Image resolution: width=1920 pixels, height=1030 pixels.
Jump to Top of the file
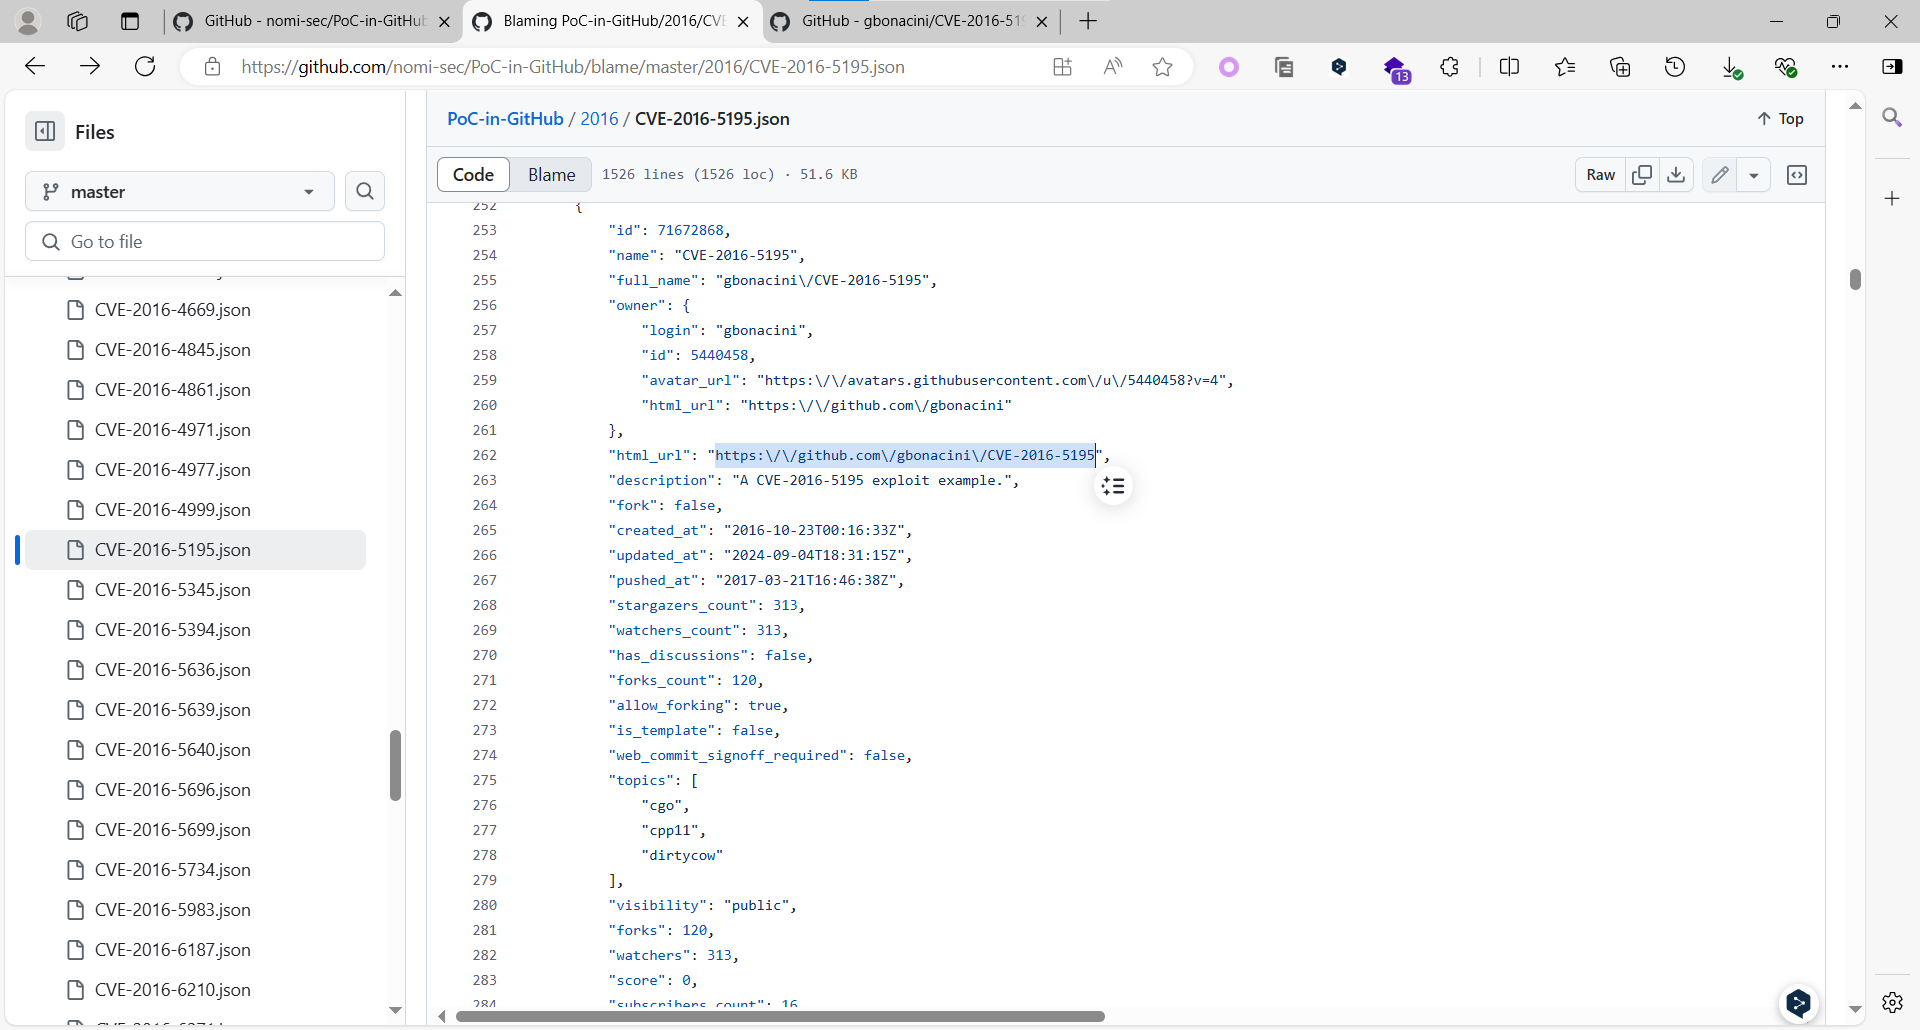click(x=1780, y=118)
